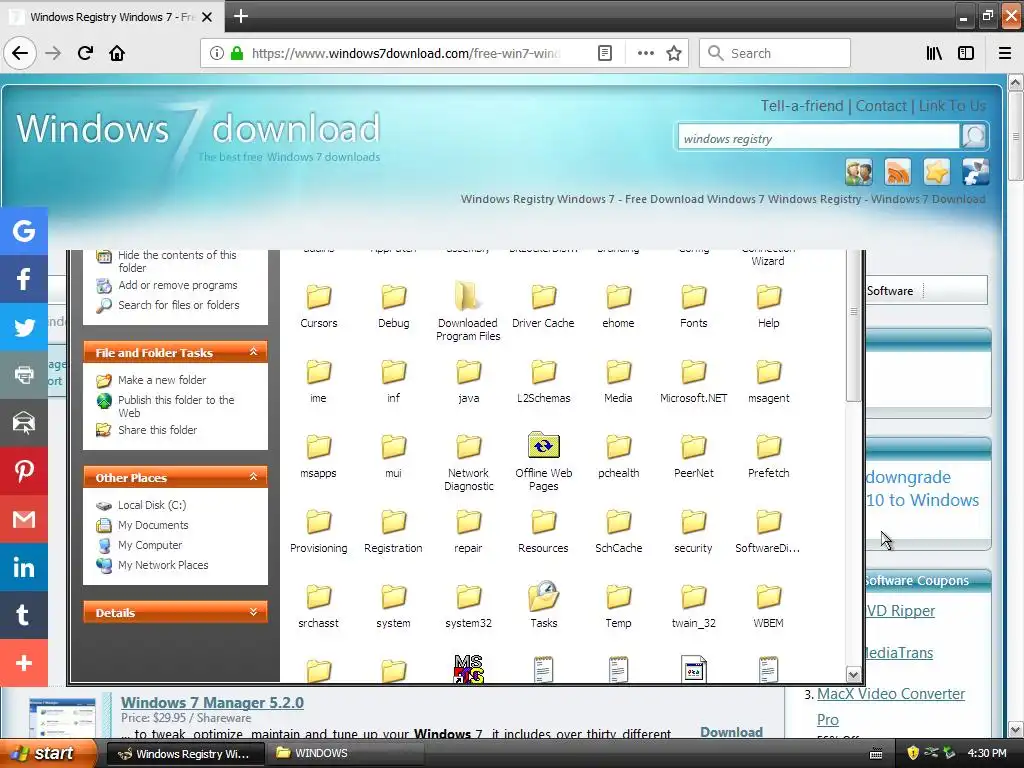
Task: Open the Prefetch folder
Action: pyautogui.click(x=769, y=455)
